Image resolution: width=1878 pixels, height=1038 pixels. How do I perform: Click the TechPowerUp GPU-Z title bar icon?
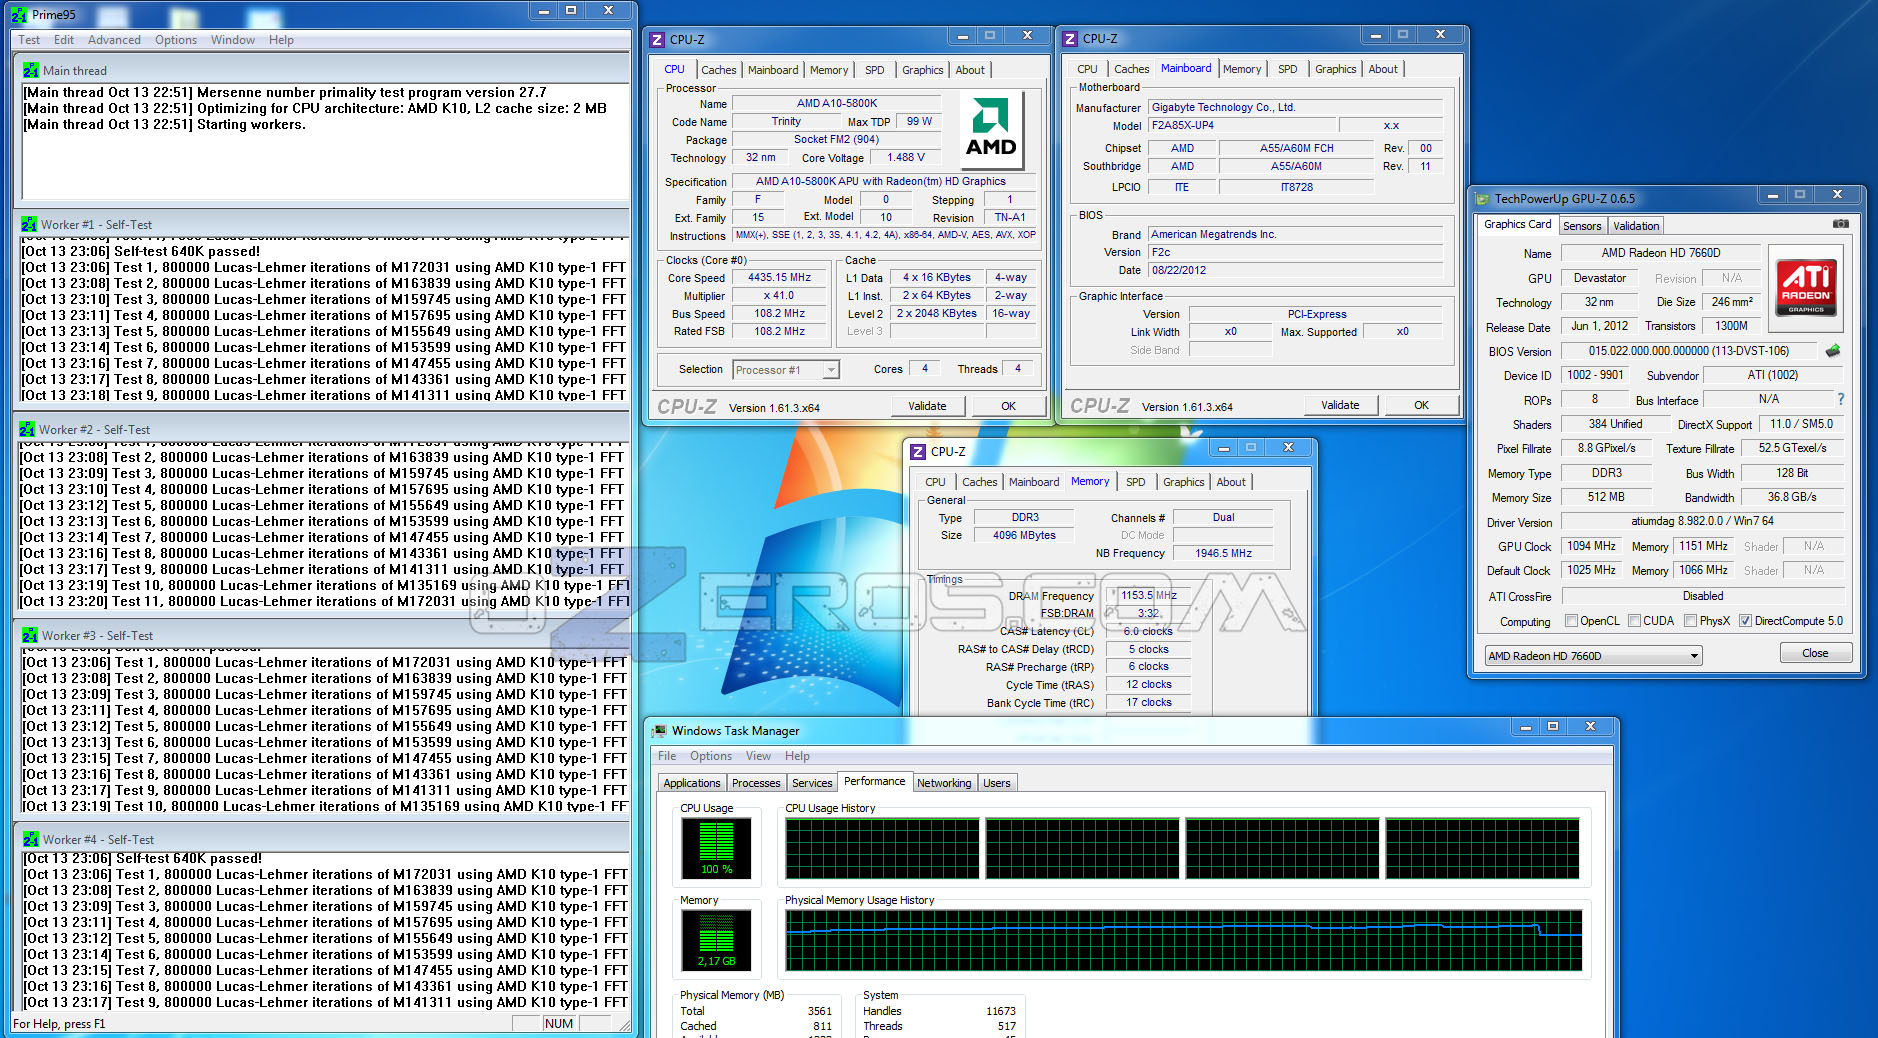click(x=1483, y=199)
